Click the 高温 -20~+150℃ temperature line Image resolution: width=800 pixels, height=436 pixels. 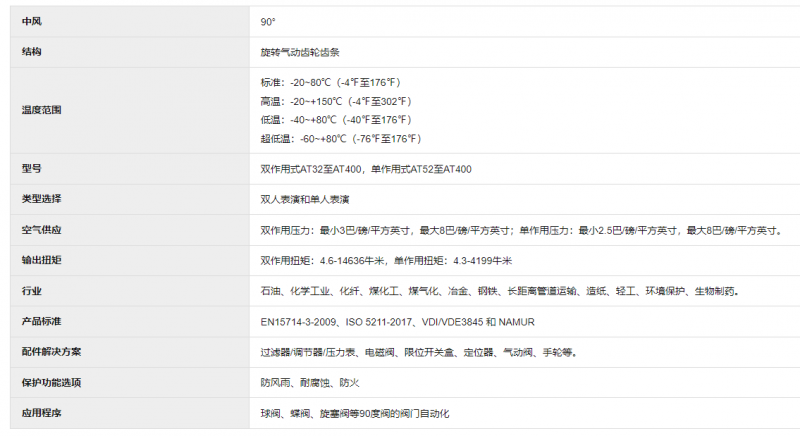(x=335, y=101)
